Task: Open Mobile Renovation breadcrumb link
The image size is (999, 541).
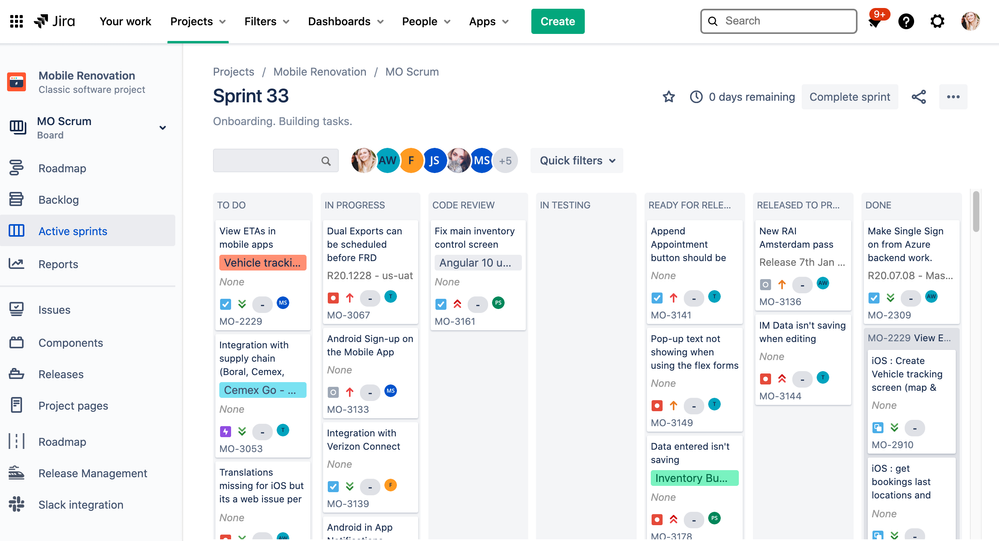Action: coord(320,72)
